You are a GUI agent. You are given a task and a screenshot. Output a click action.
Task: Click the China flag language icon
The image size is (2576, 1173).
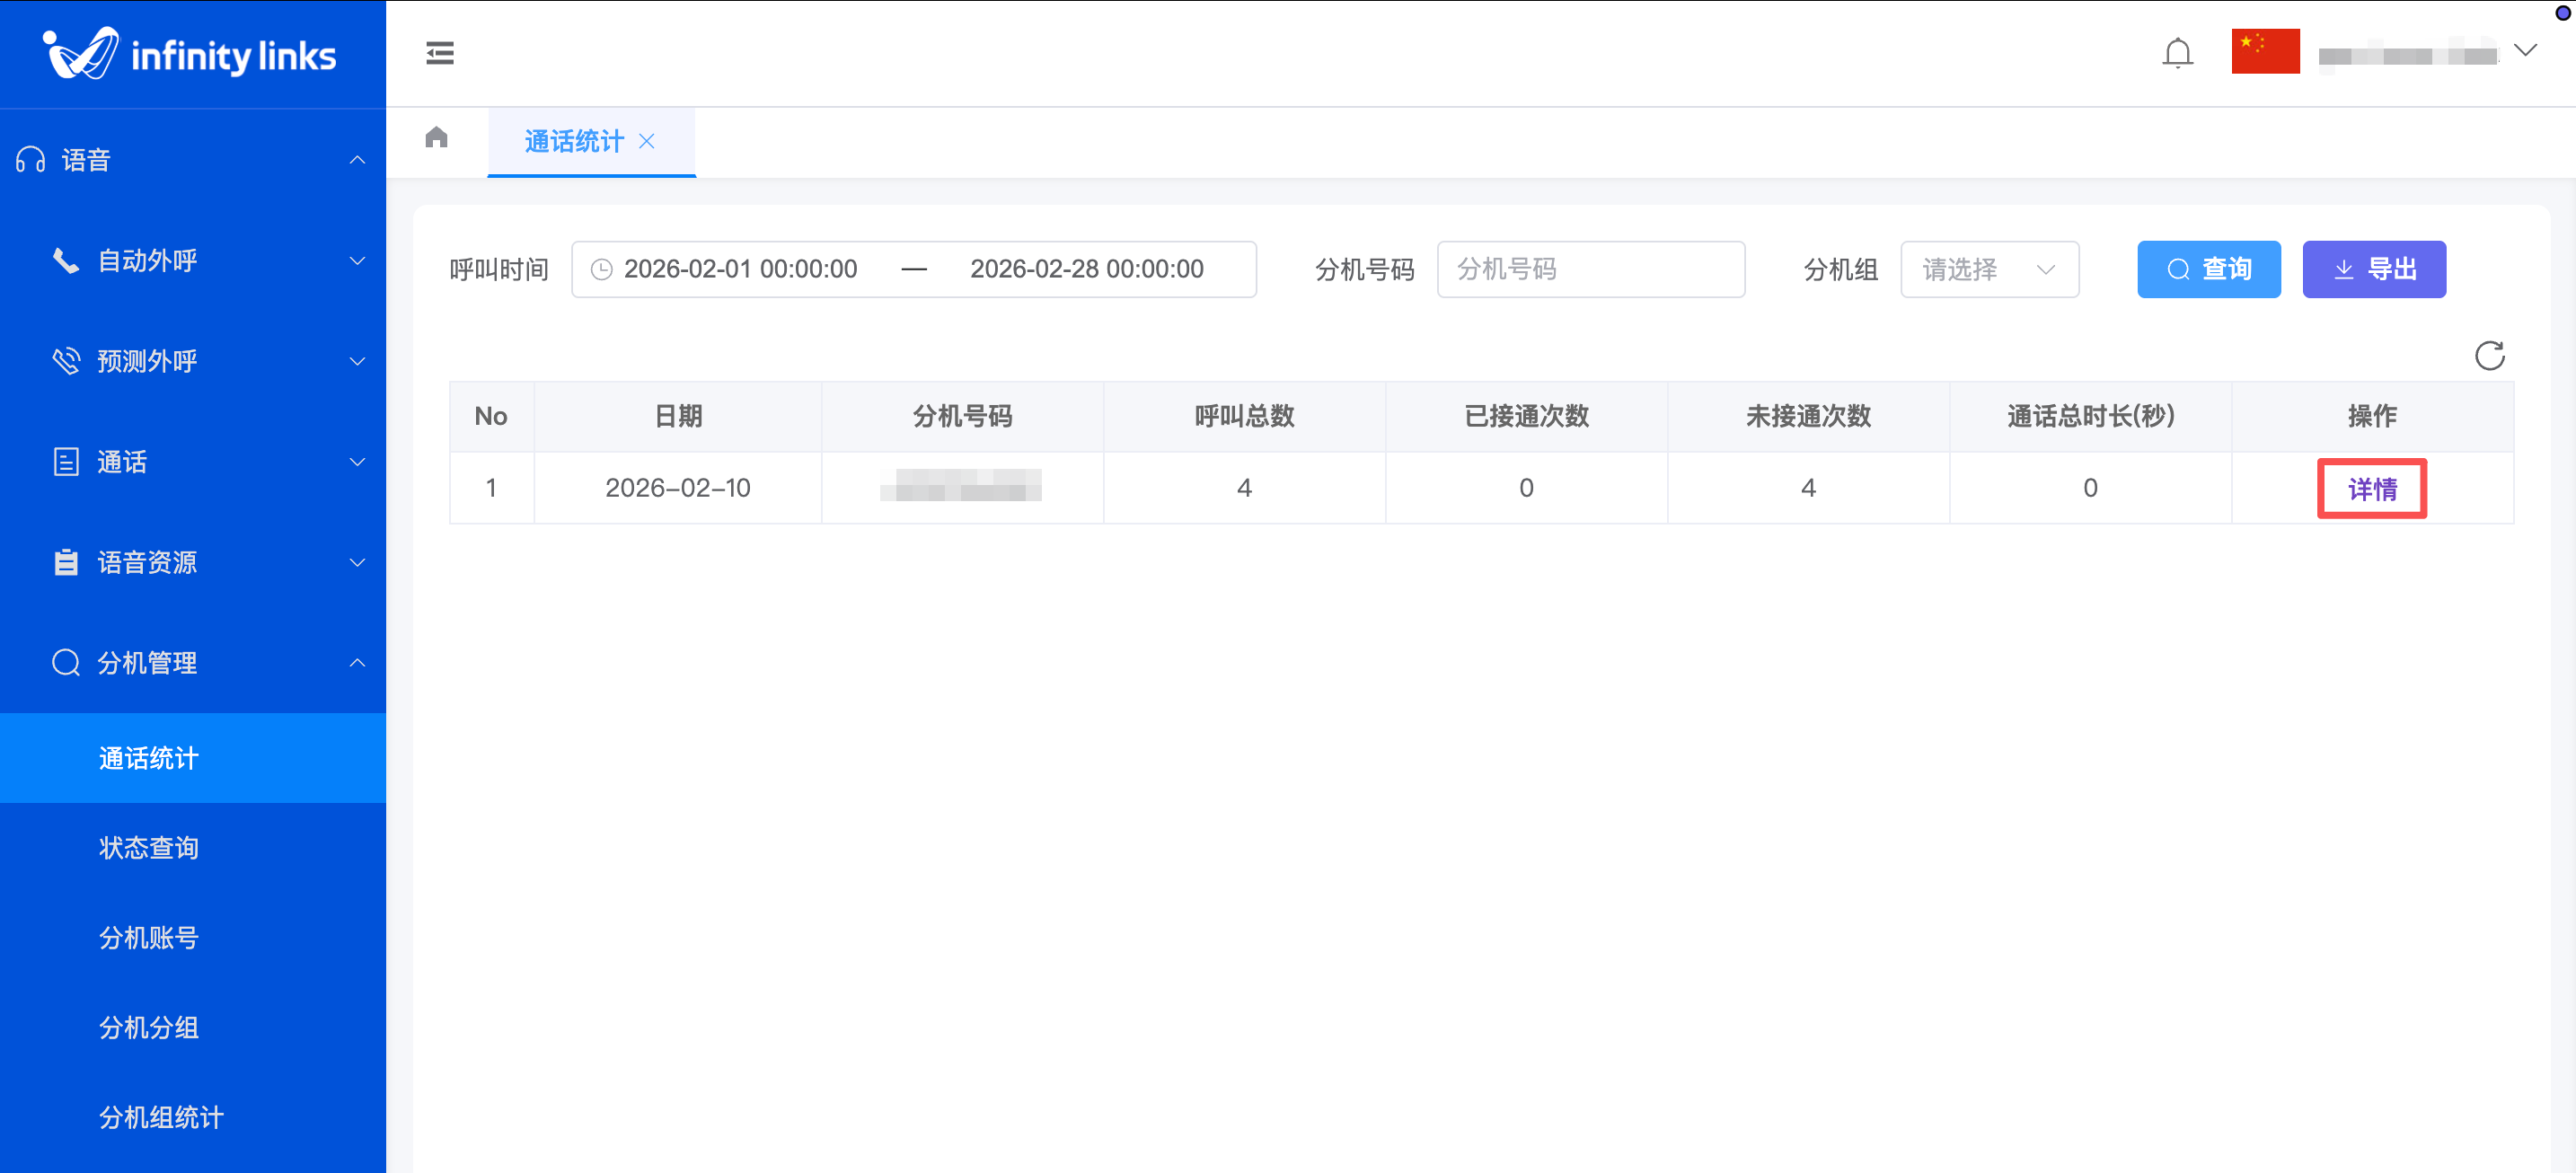click(2265, 51)
